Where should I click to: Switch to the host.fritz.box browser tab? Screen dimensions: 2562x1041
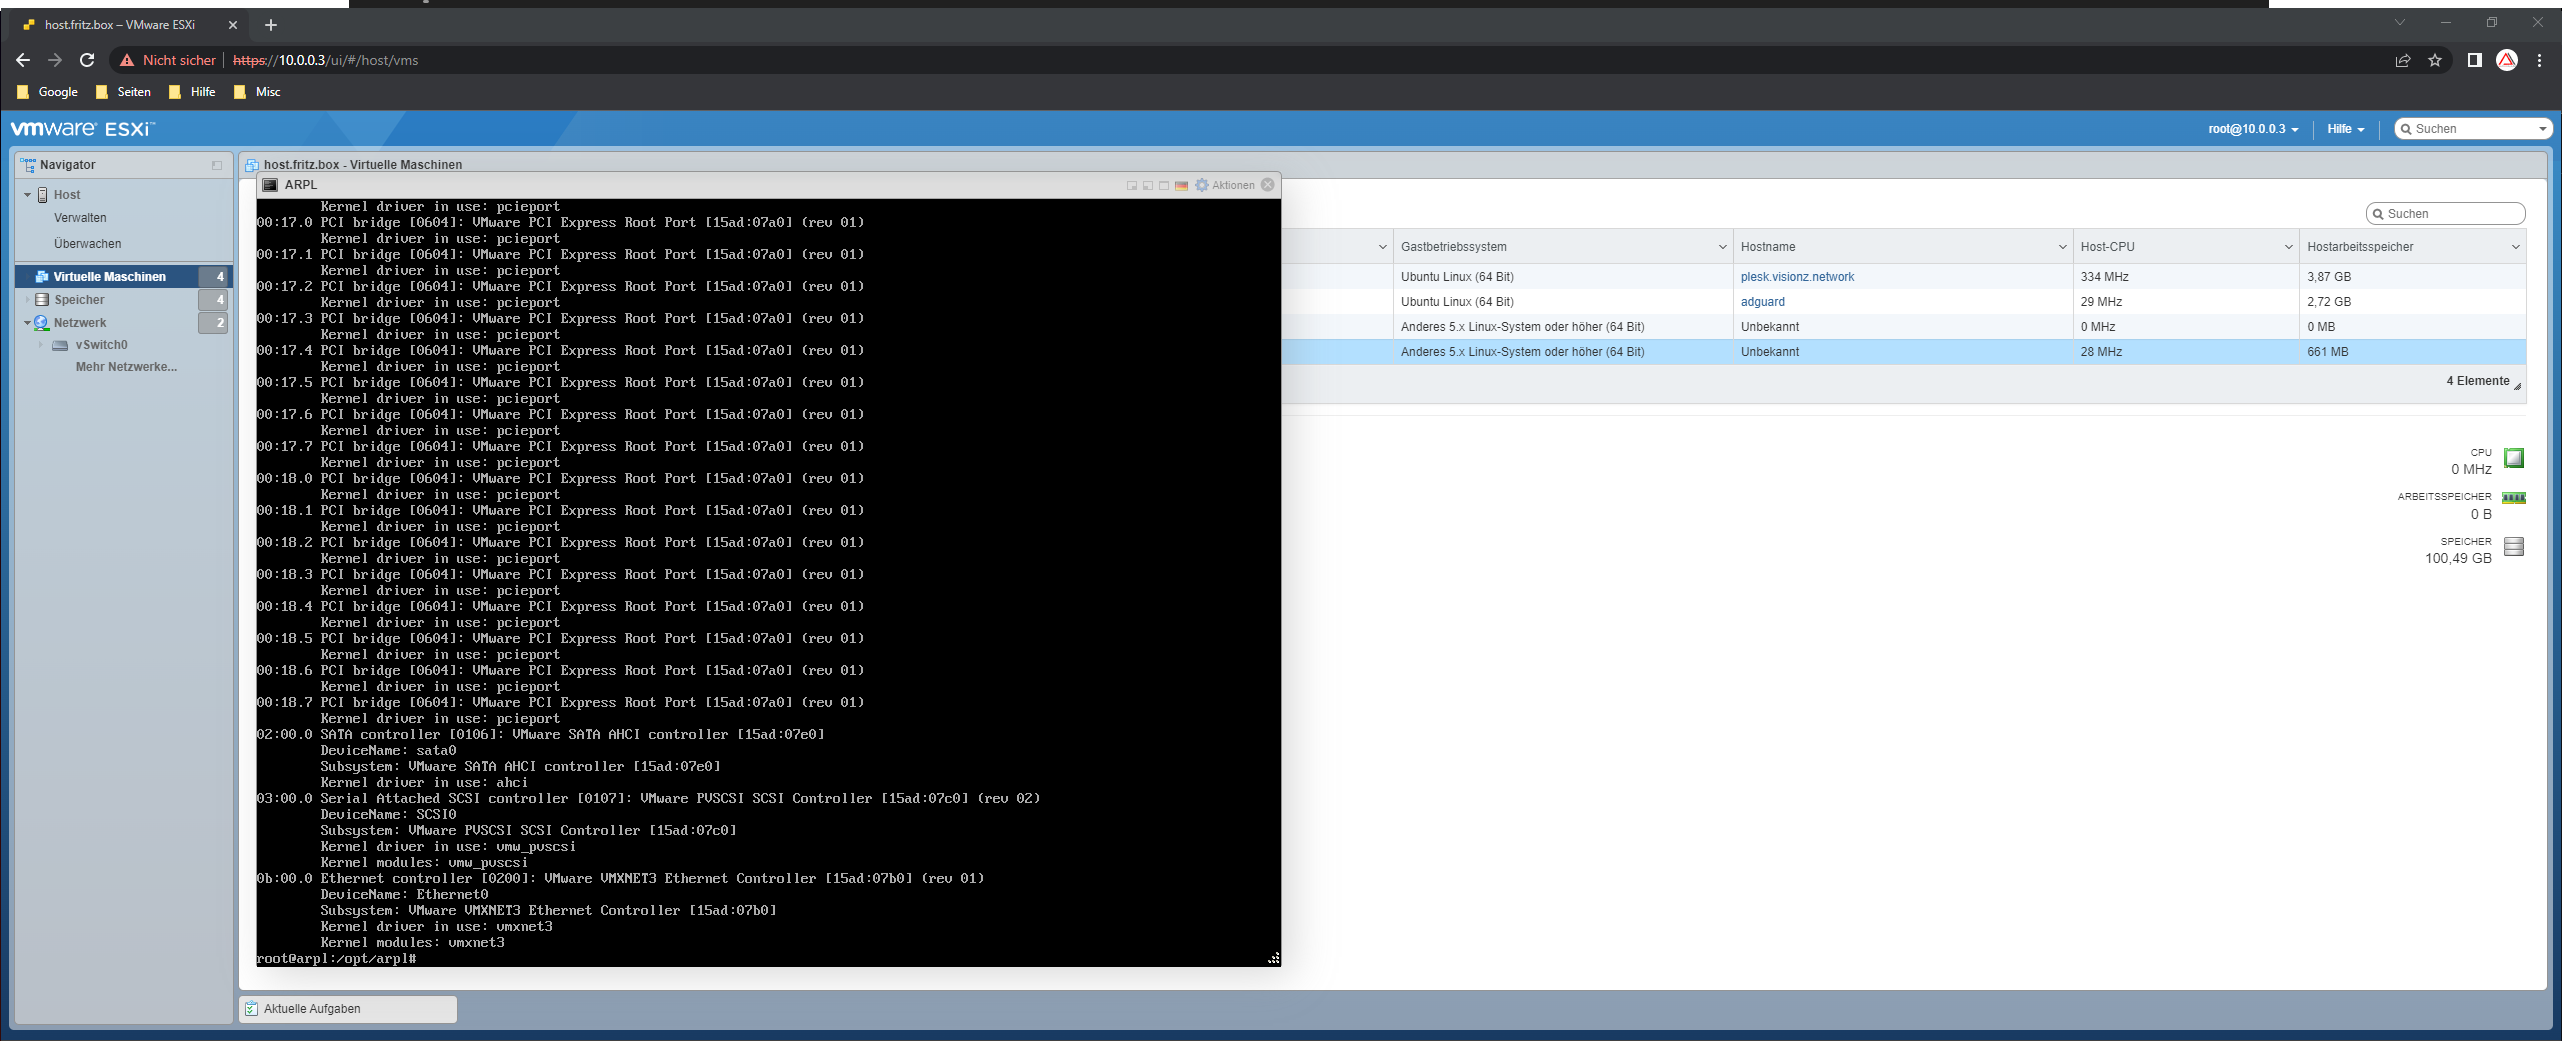(120, 24)
